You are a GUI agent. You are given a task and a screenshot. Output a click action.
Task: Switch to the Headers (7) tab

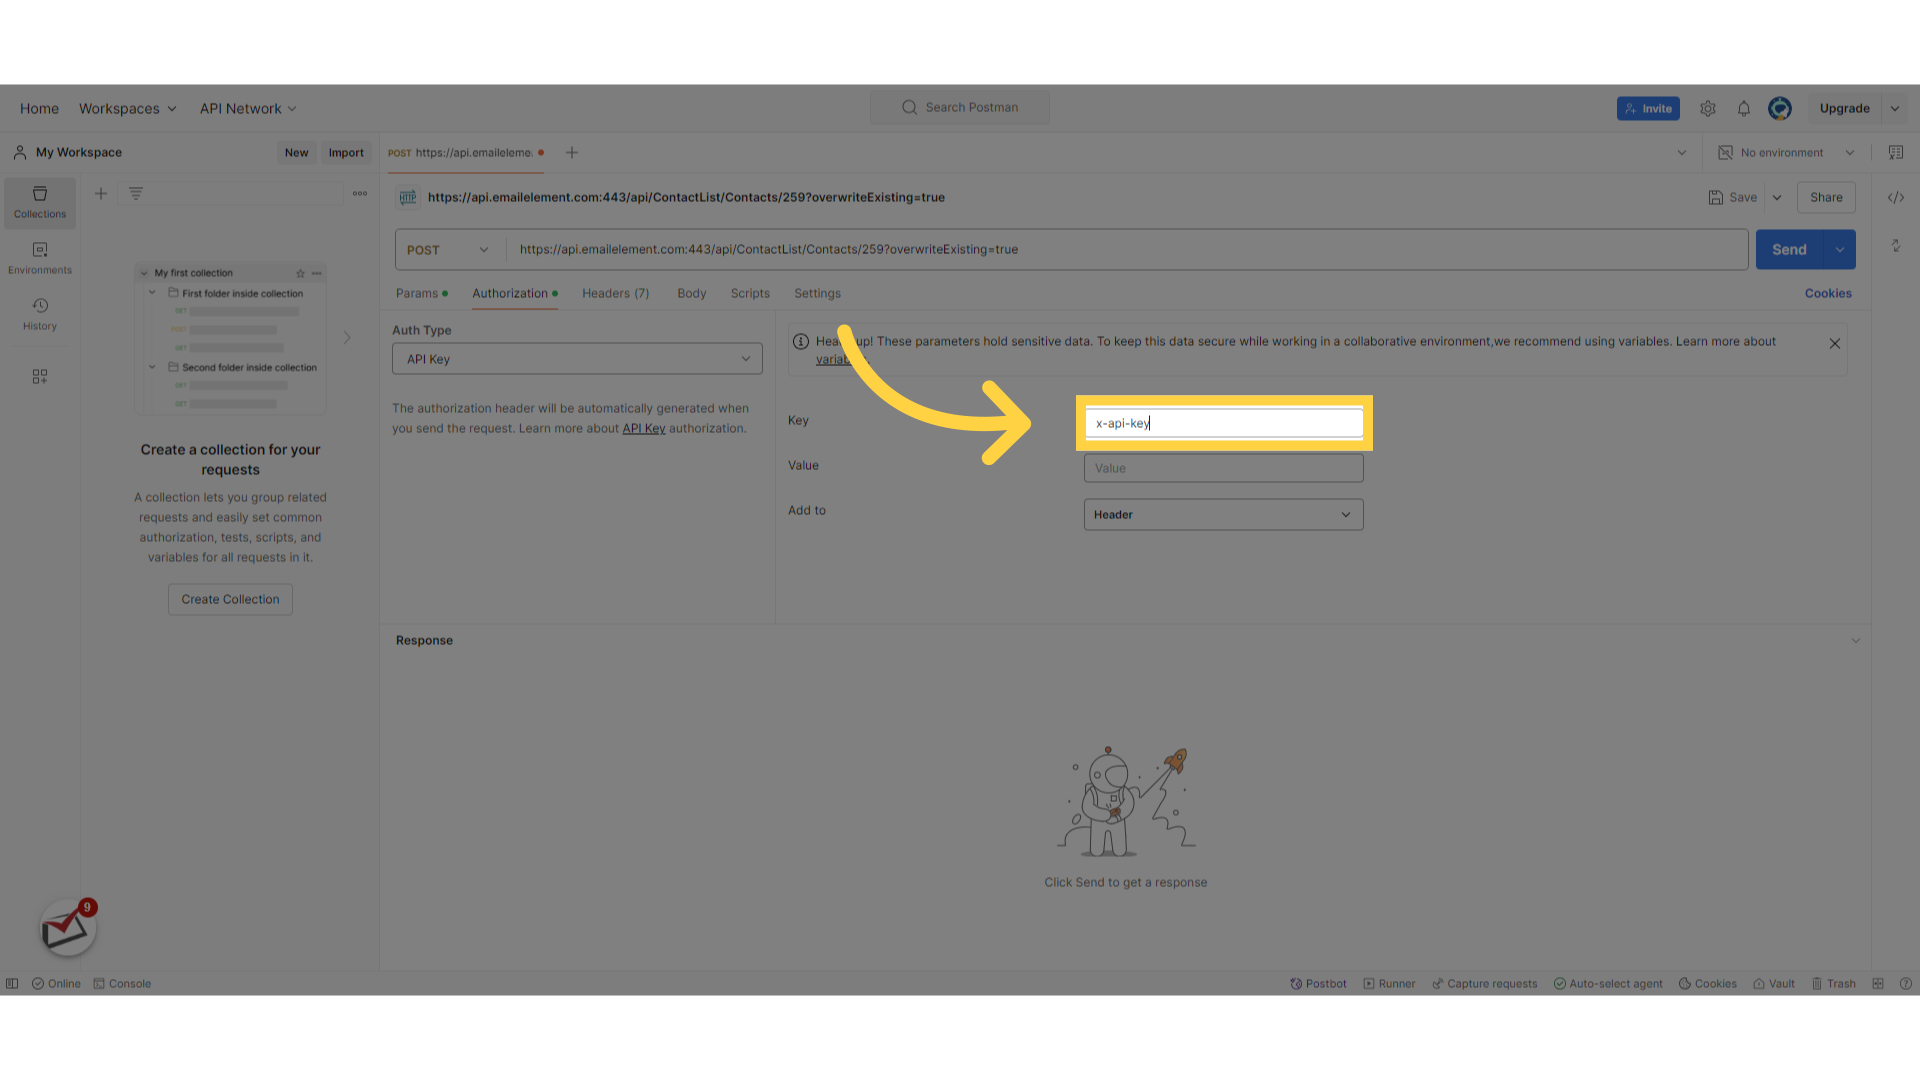pos(616,294)
